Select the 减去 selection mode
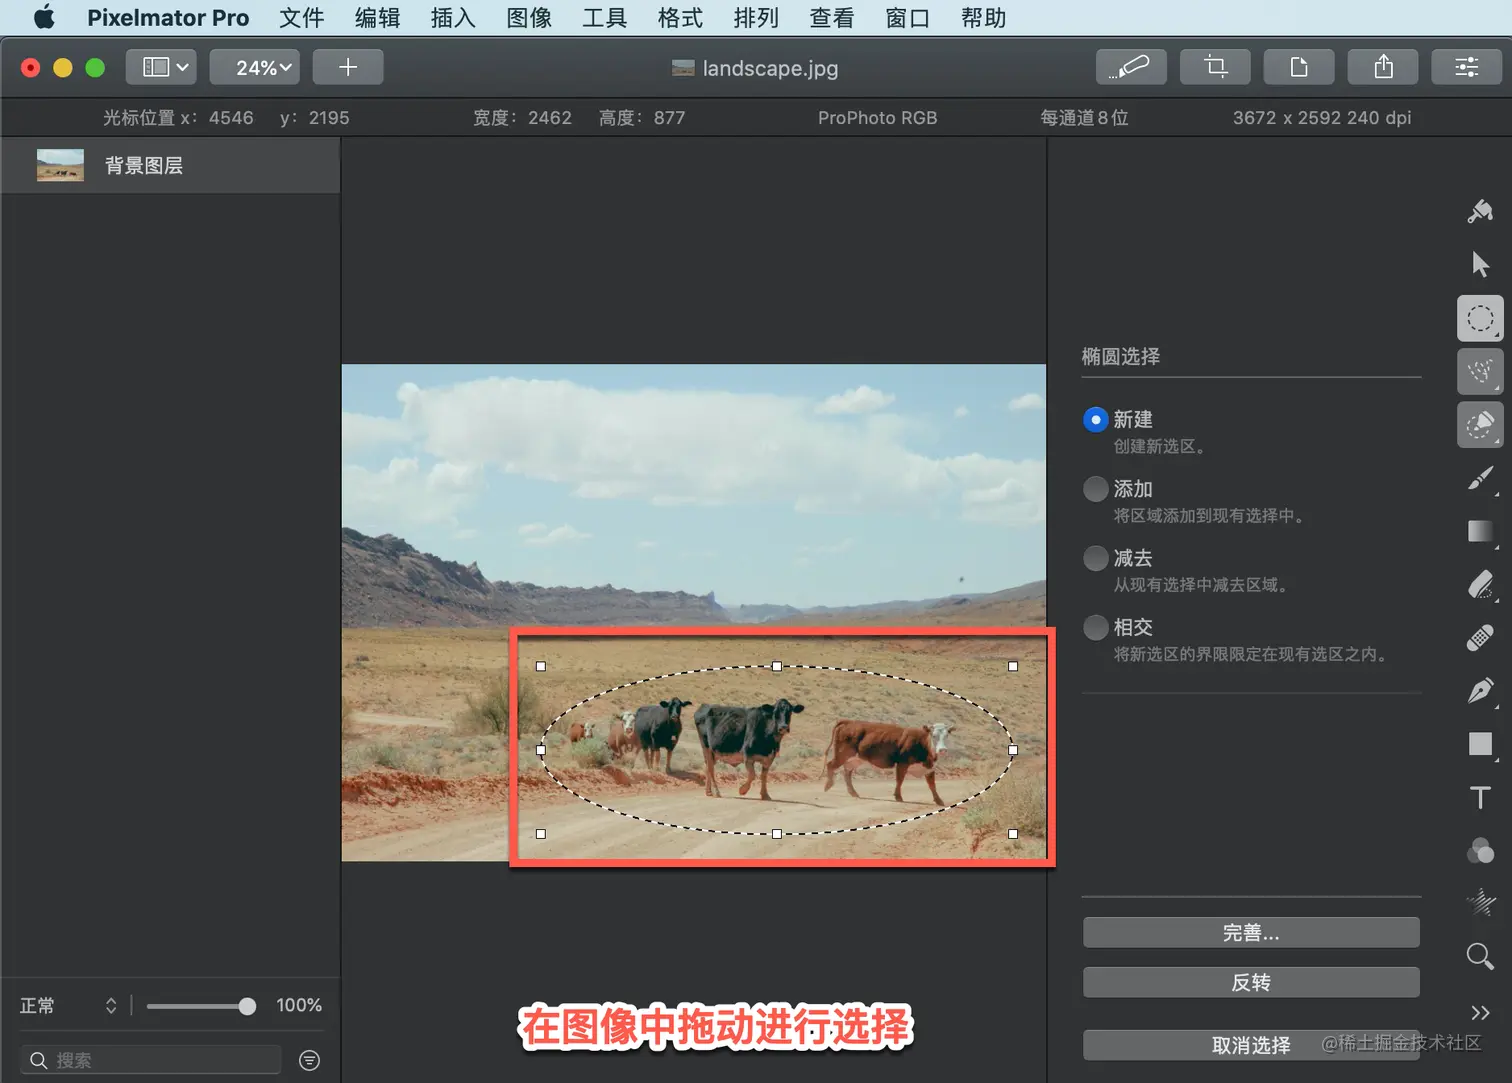 tap(1096, 557)
